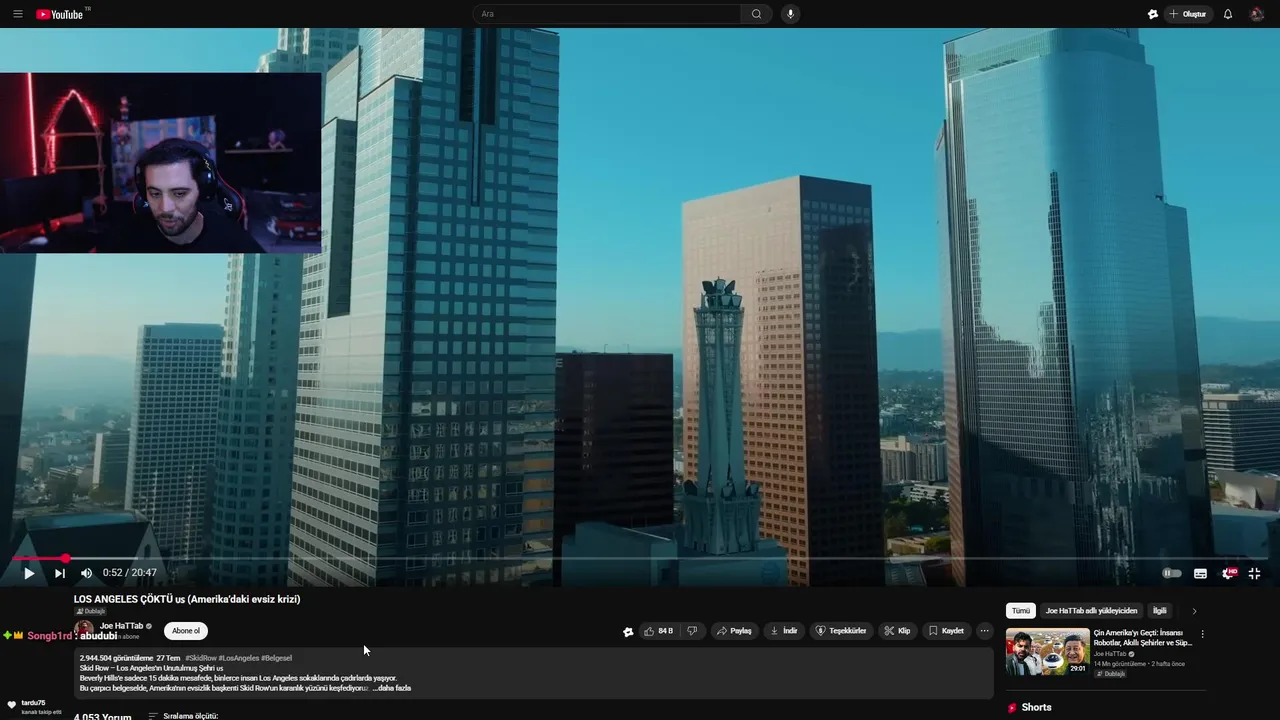Viewport: 1280px width, 720px height.
Task: Open the #LosAngeles hashtag
Action: [238, 658]
